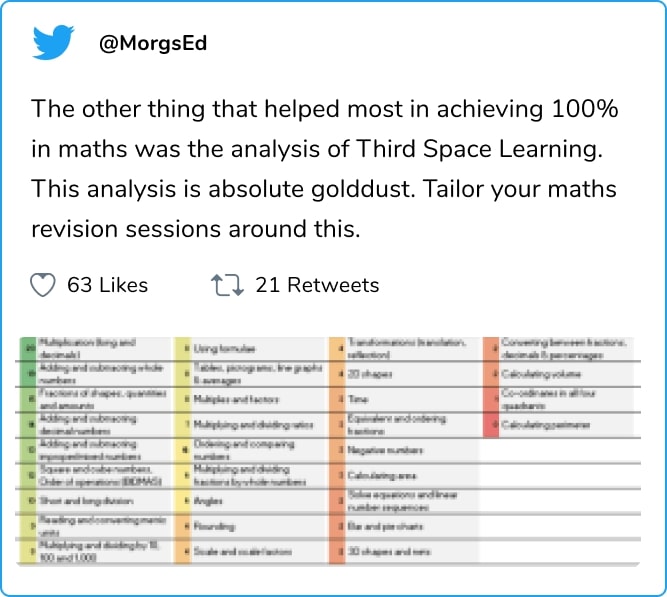Click the retweet arrows icon
Viewport: 667px width, 597px height.
(227, 286)
